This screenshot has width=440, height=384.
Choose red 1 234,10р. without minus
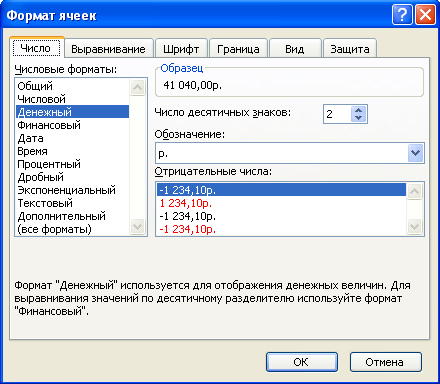281,203
